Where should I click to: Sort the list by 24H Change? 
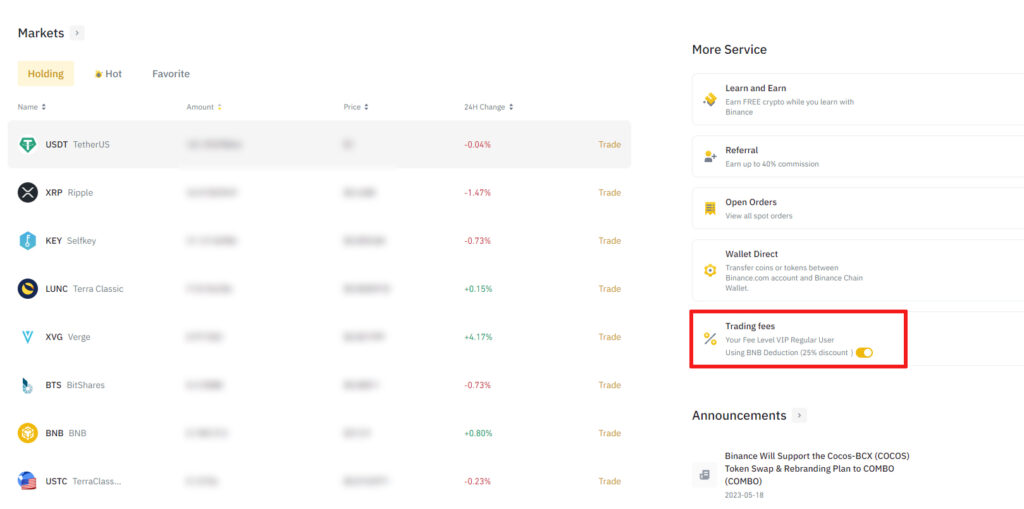click(x=488, y=107)
